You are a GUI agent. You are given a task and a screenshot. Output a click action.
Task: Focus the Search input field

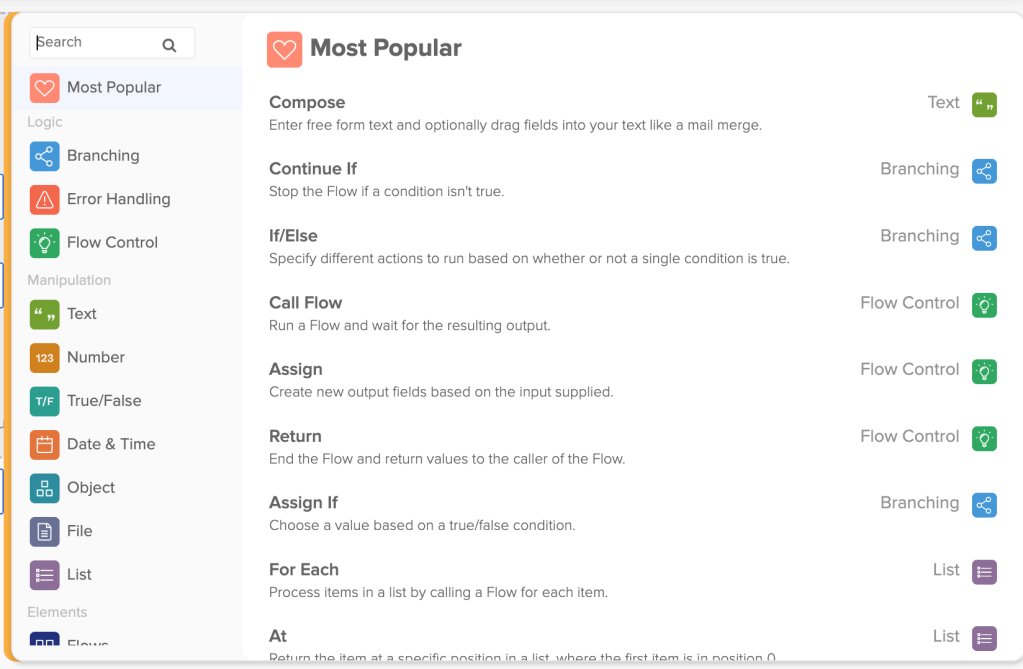point(97,43)
